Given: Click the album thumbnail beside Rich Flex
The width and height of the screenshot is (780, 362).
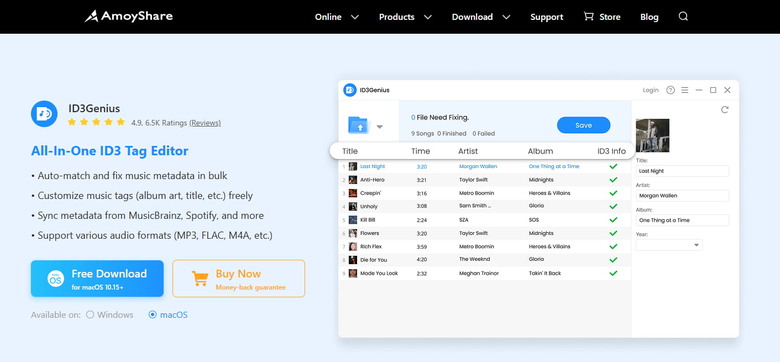Looking at the screenshot, I should 353,246.
